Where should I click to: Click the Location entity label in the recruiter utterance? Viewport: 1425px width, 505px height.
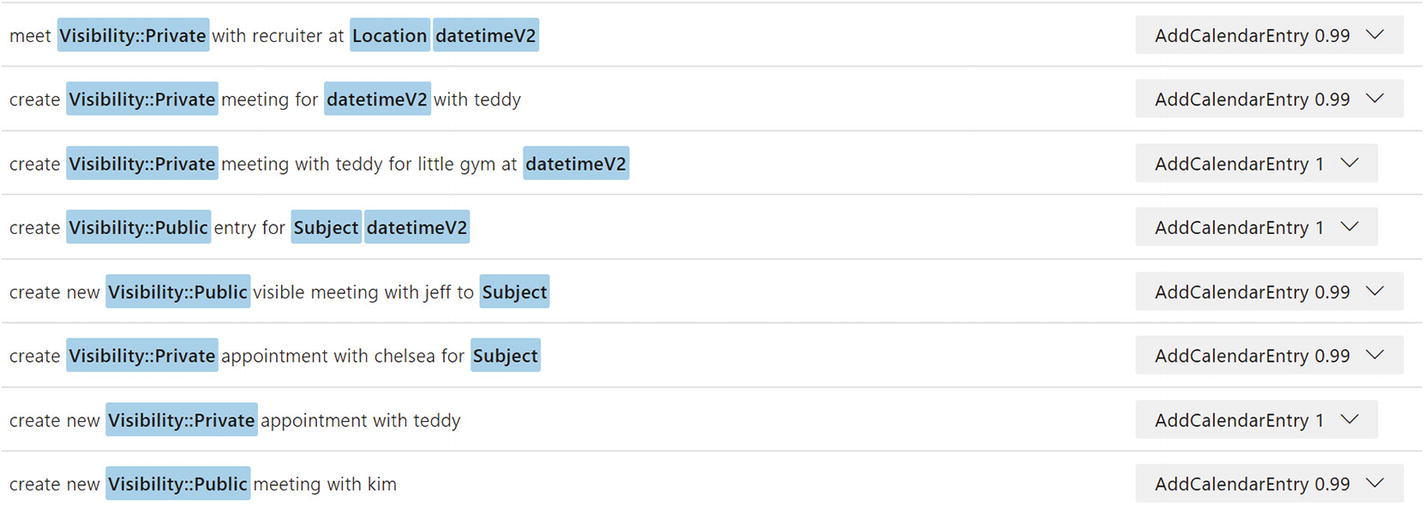[x=390, y=36]
